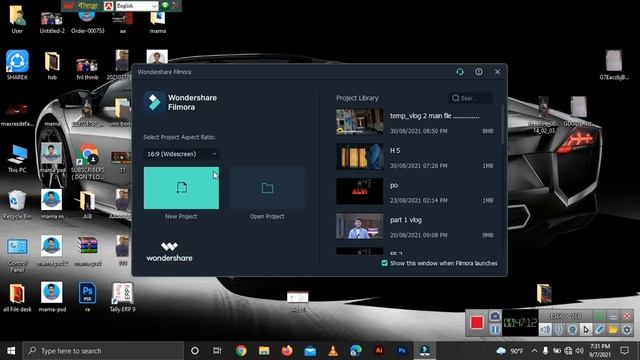Select the Recycle Bin icon
This screenshot has width=640, height=360.
(x=17, y=205)
